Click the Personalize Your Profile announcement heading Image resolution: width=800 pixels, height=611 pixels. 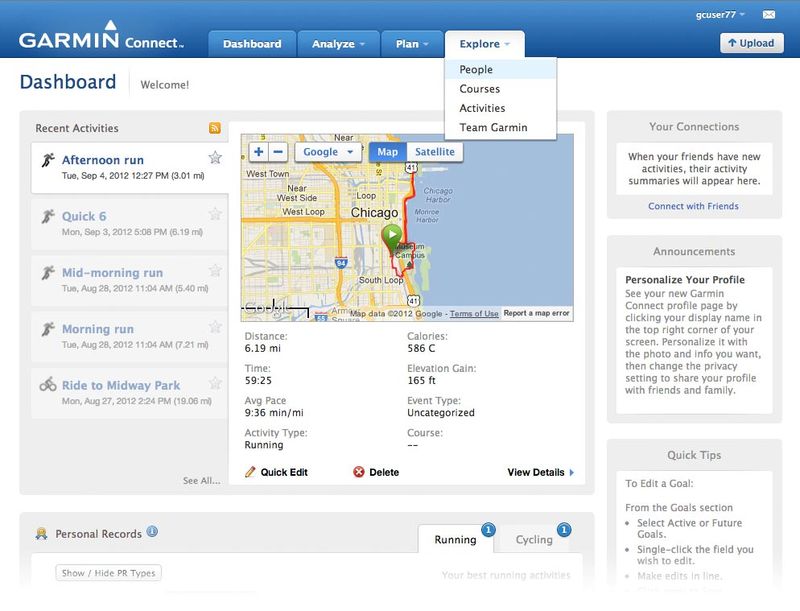(x=685, y=279)
